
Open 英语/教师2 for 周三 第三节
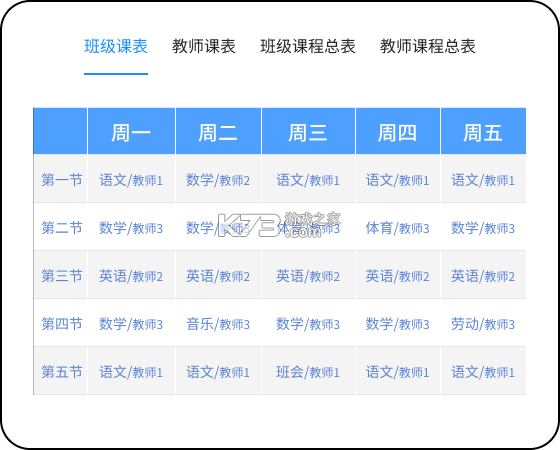click(x=308, y=276)
